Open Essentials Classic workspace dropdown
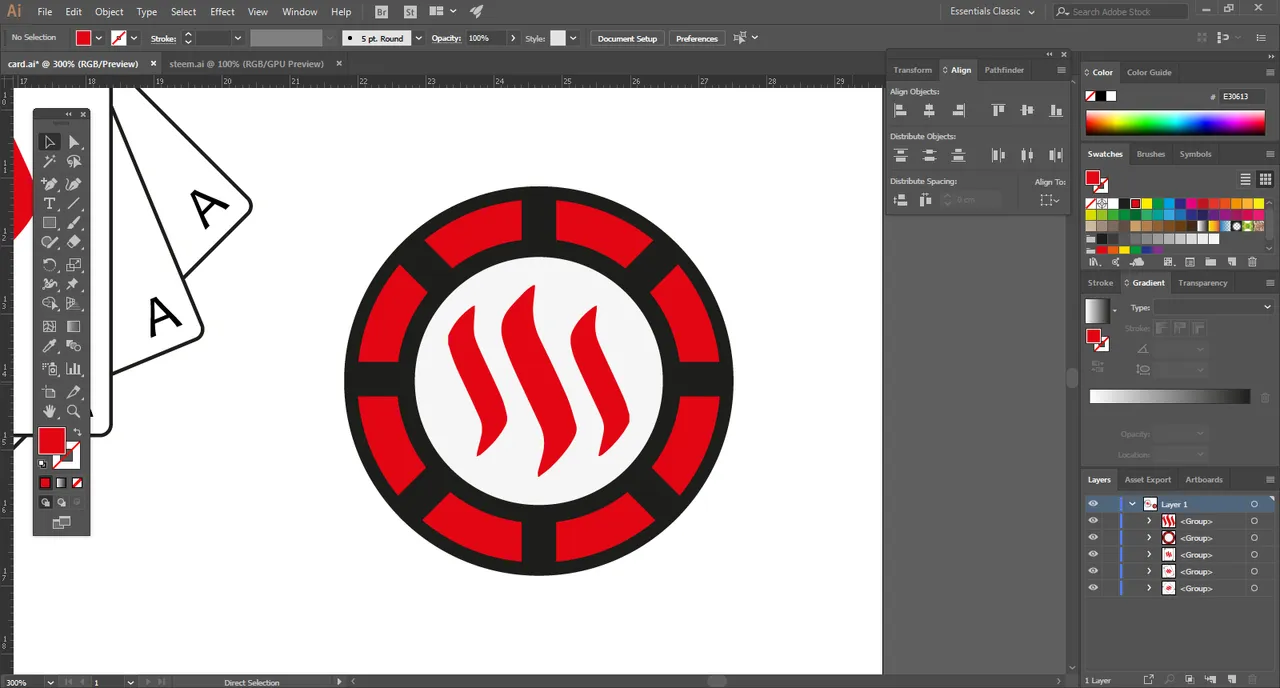Viewport: 1280px width, 688px height. (x=992, y=11)
